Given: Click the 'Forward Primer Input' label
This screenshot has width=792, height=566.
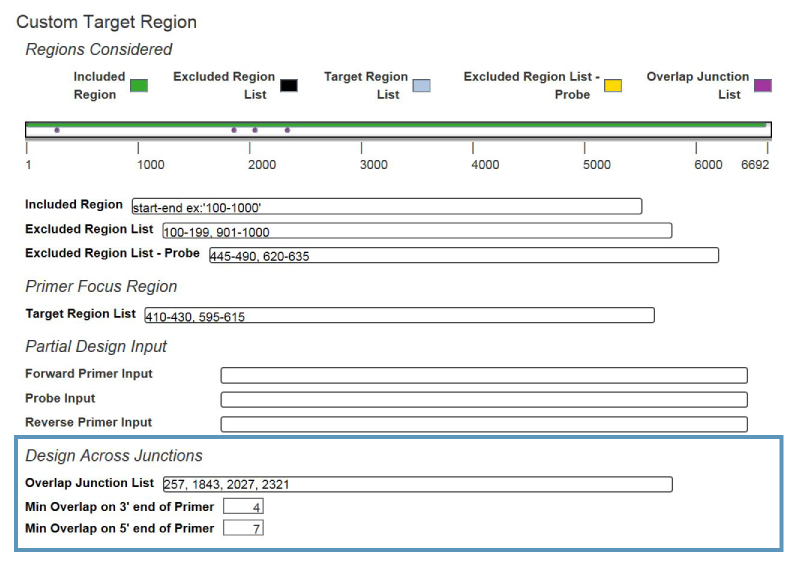Looking at the screenshot, I should [89, 374].
